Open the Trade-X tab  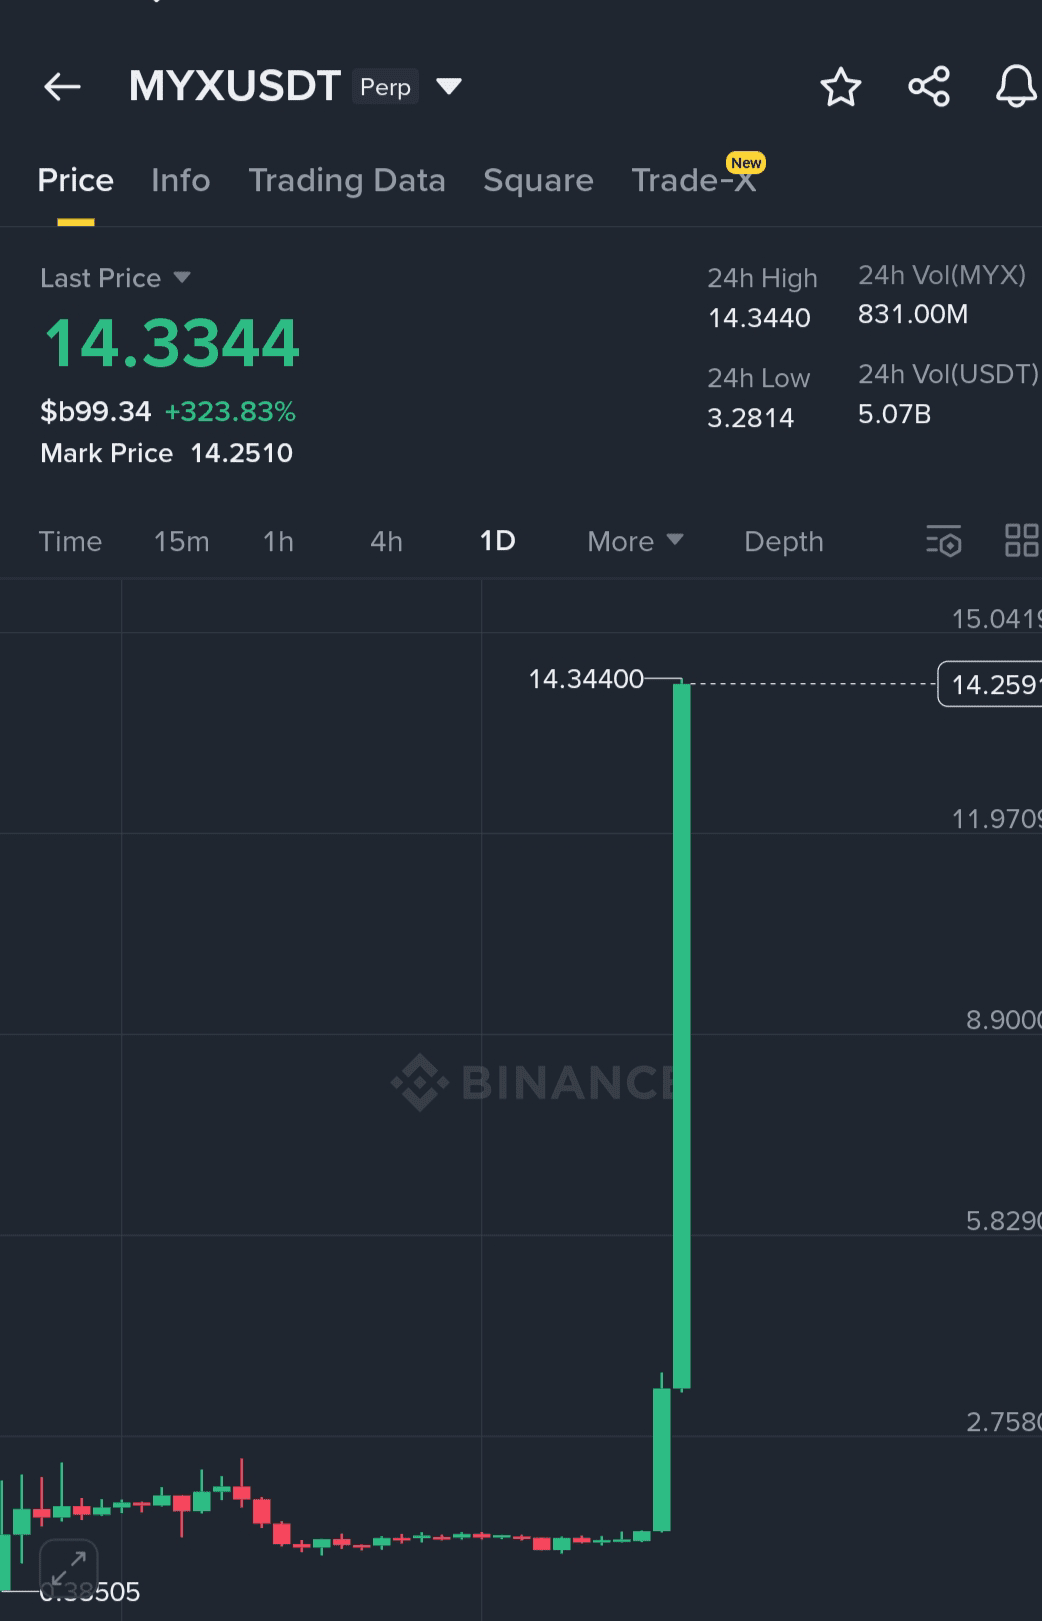click(694, 180)
